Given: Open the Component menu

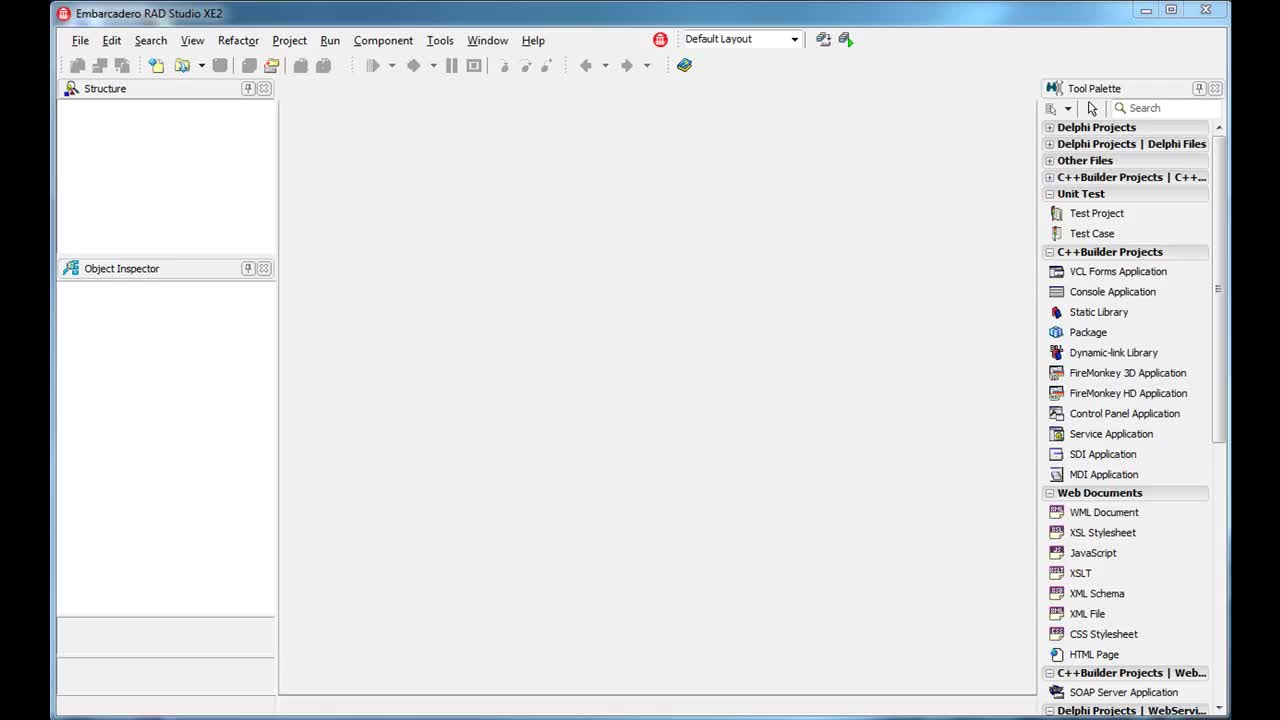Looking at the screenshot, I should [x=383, y=40].
